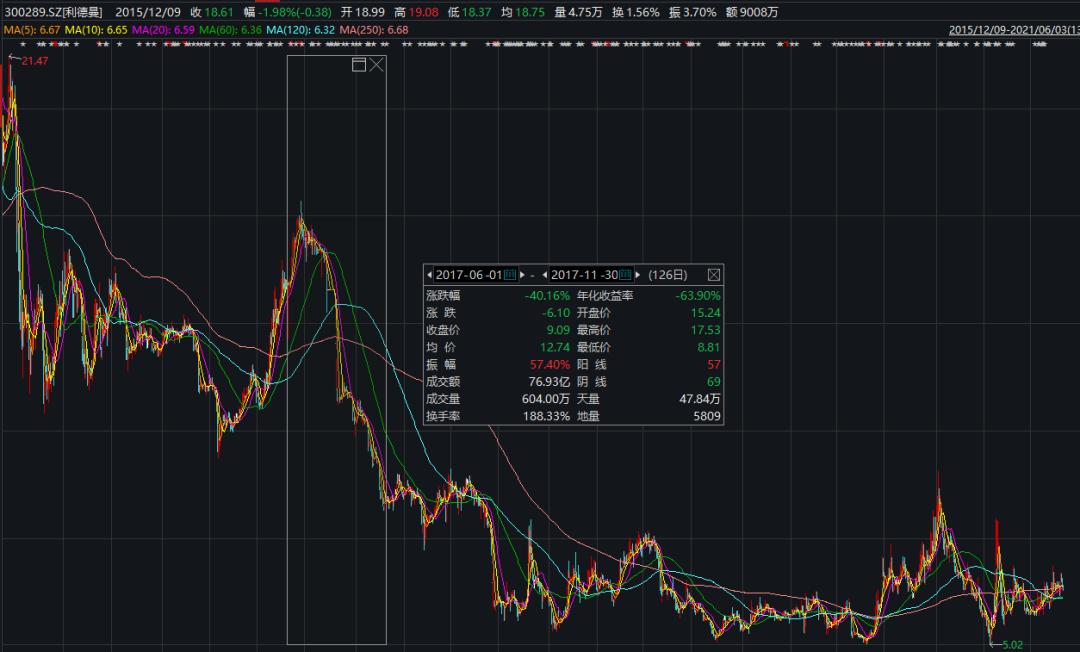This screenshot has width=1080, height=652.
Task: Step end date forward with right arrow
Action: (637, 275)
